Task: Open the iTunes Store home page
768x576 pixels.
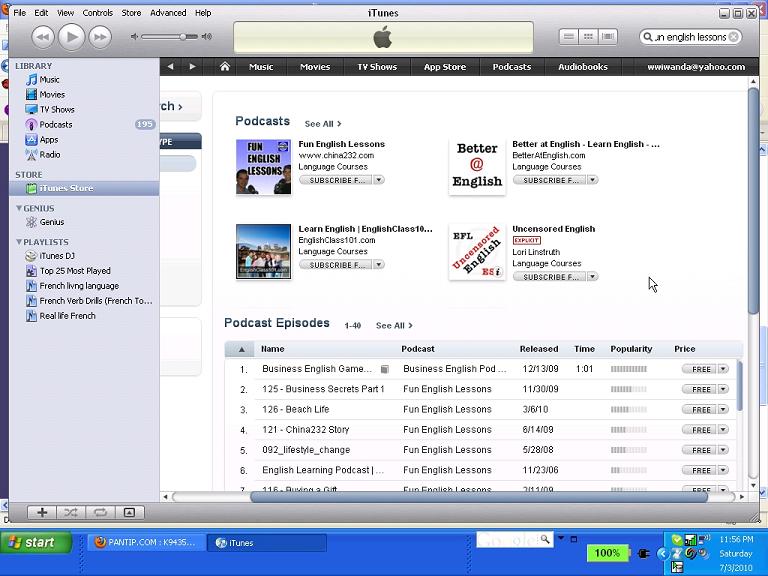Action: coord(225,67)
